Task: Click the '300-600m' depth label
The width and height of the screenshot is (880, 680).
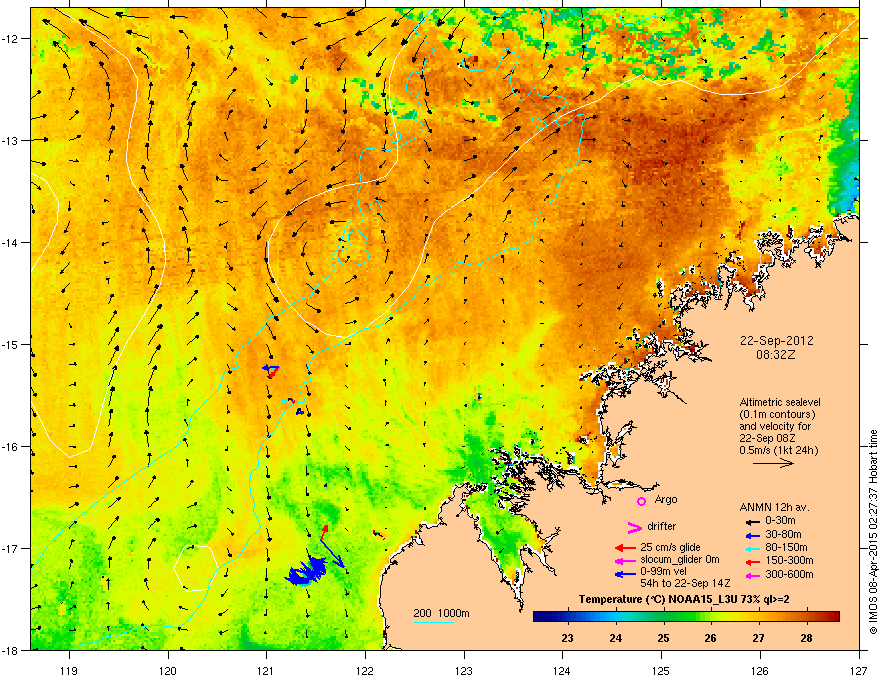Action: coord(789,574)
